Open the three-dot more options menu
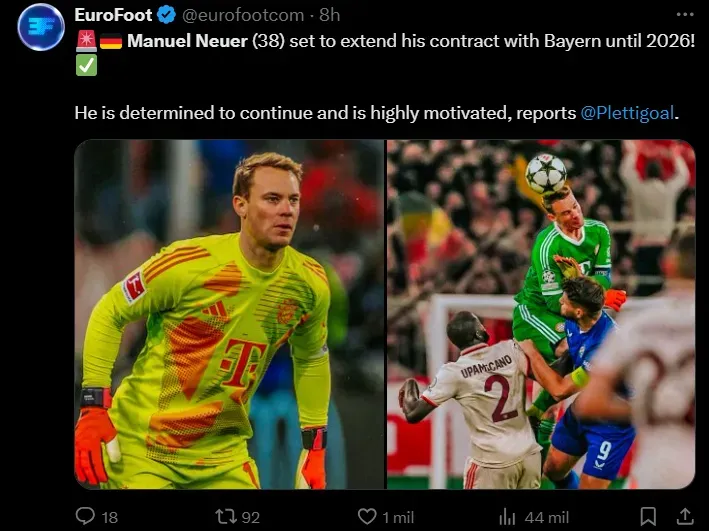The height and width of the screenshot is (531, 709). point(685,15)
